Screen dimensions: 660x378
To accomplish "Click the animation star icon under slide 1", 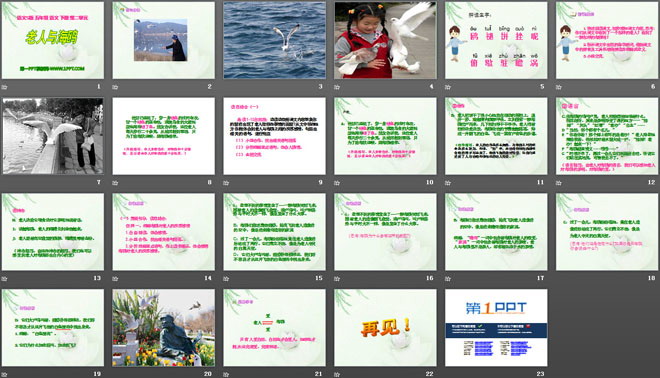I will 5,87.
